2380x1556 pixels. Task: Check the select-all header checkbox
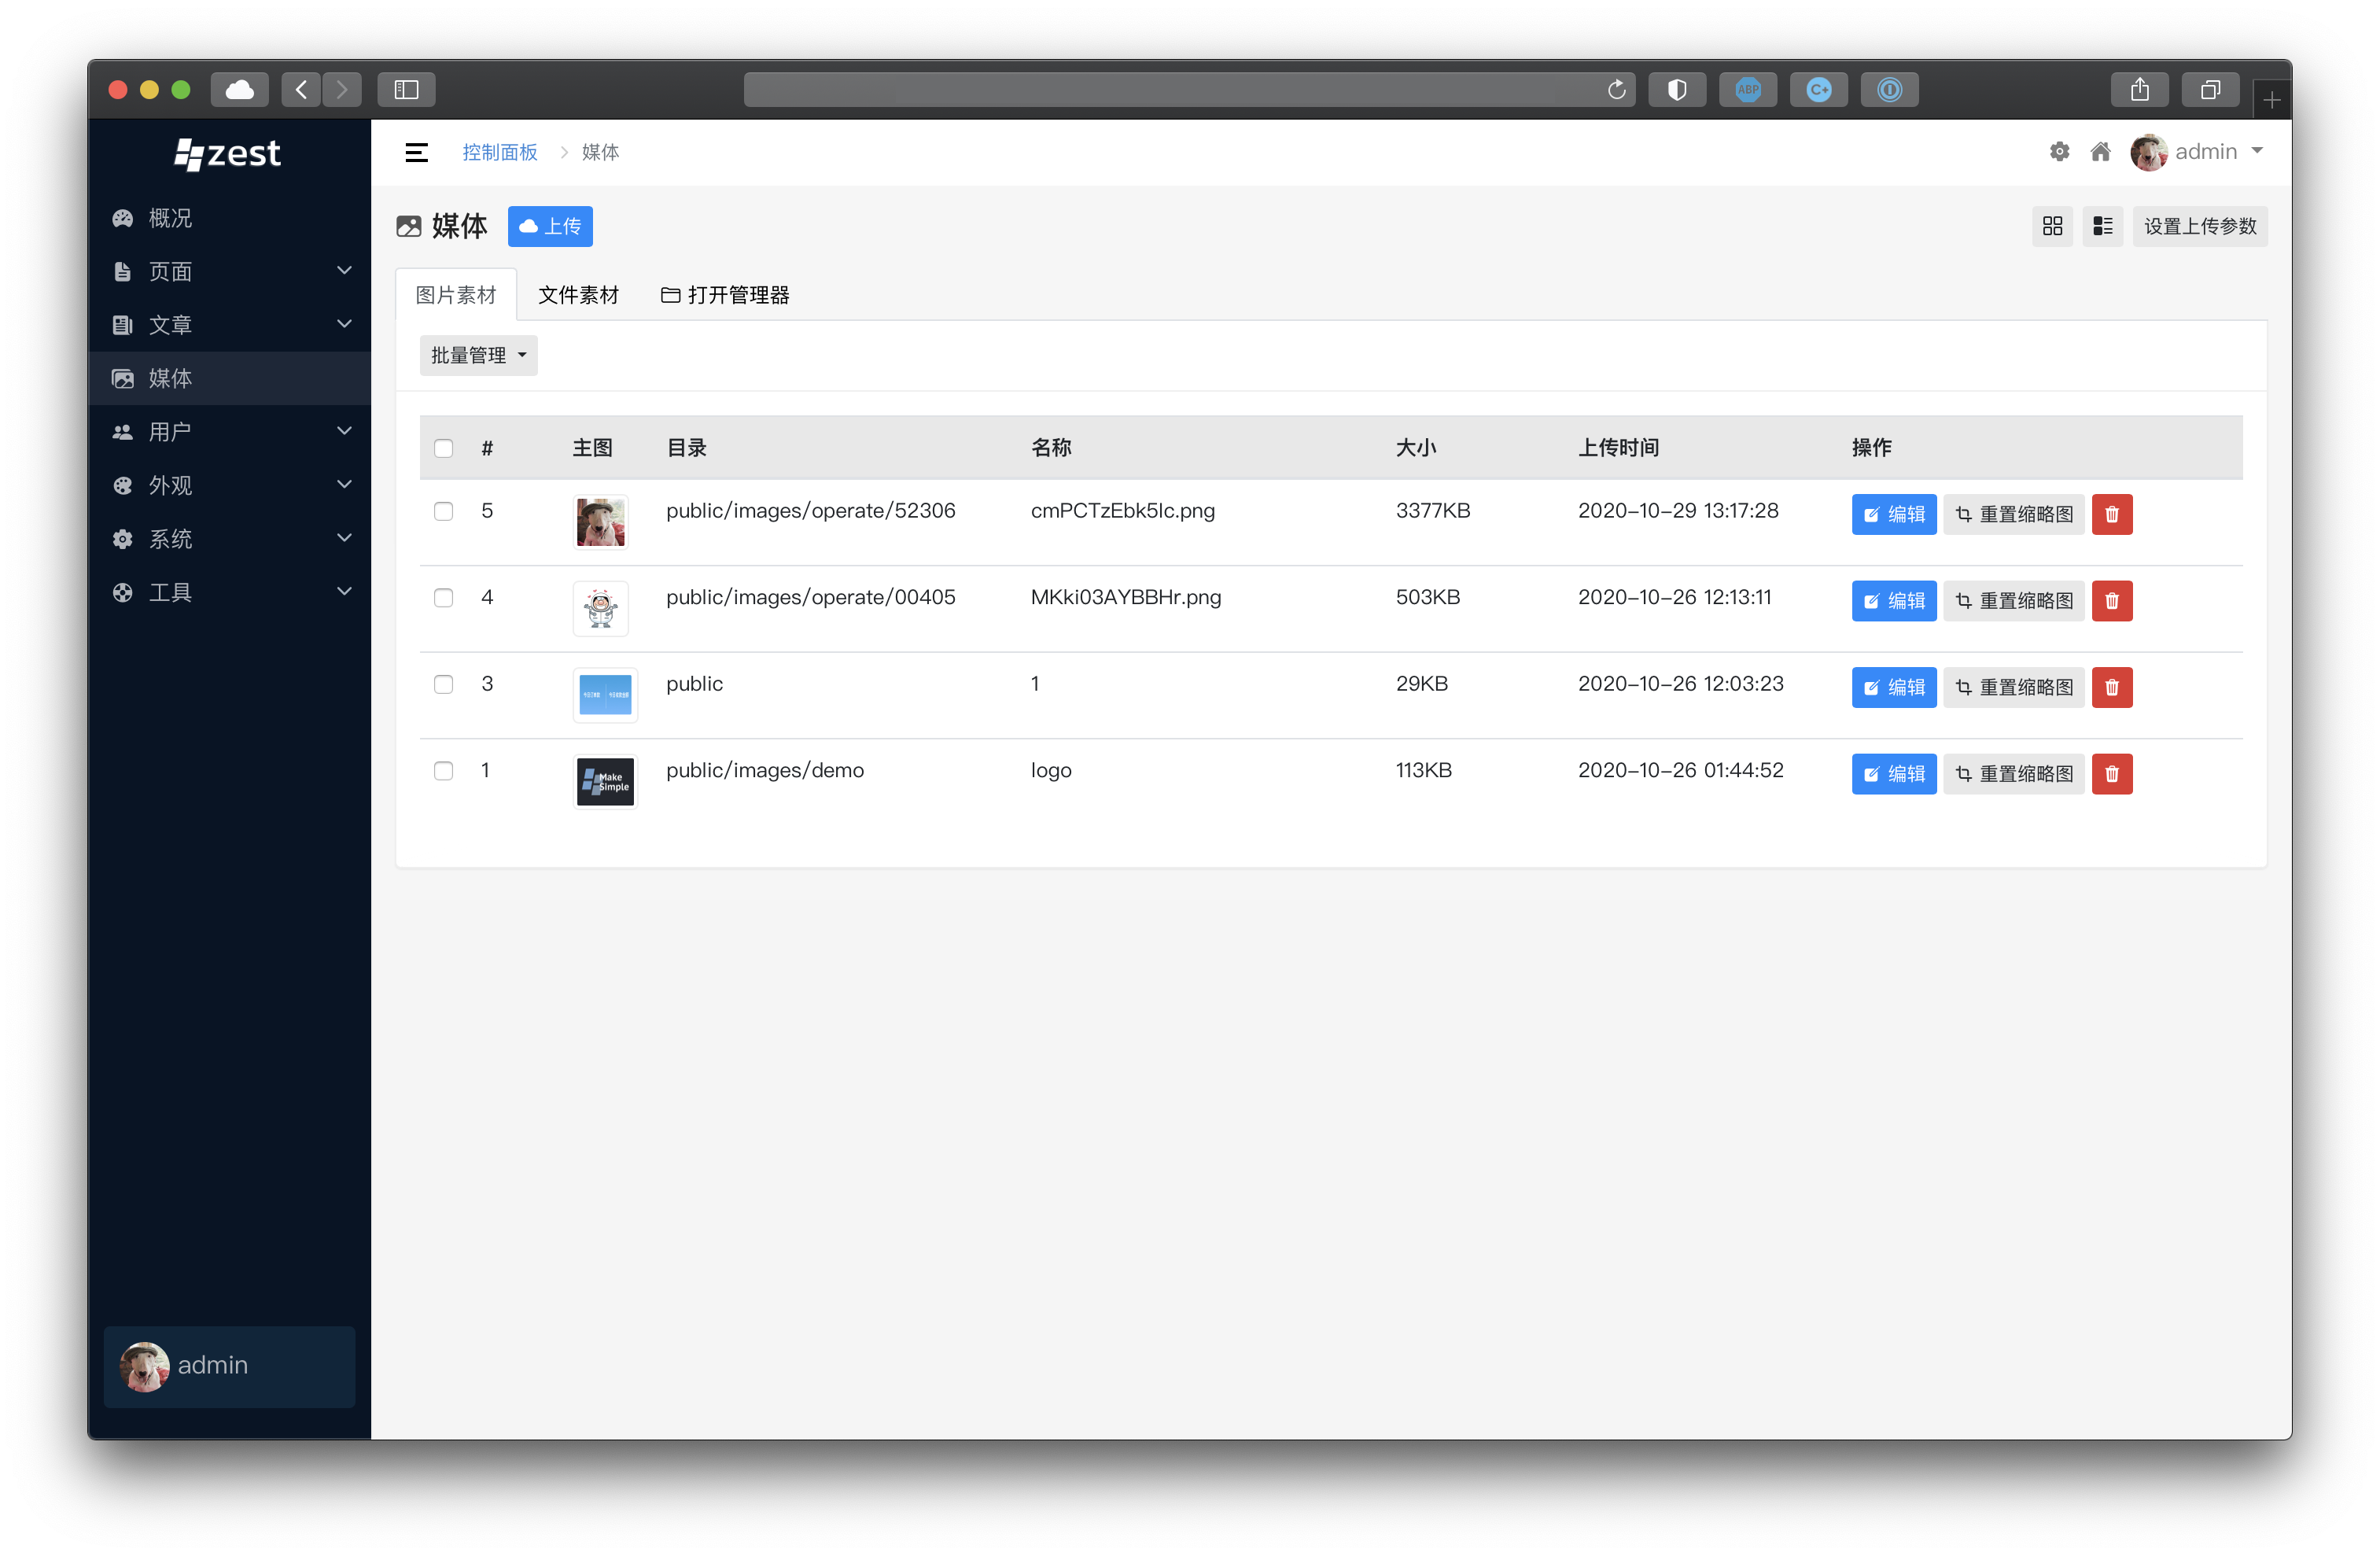443,448
